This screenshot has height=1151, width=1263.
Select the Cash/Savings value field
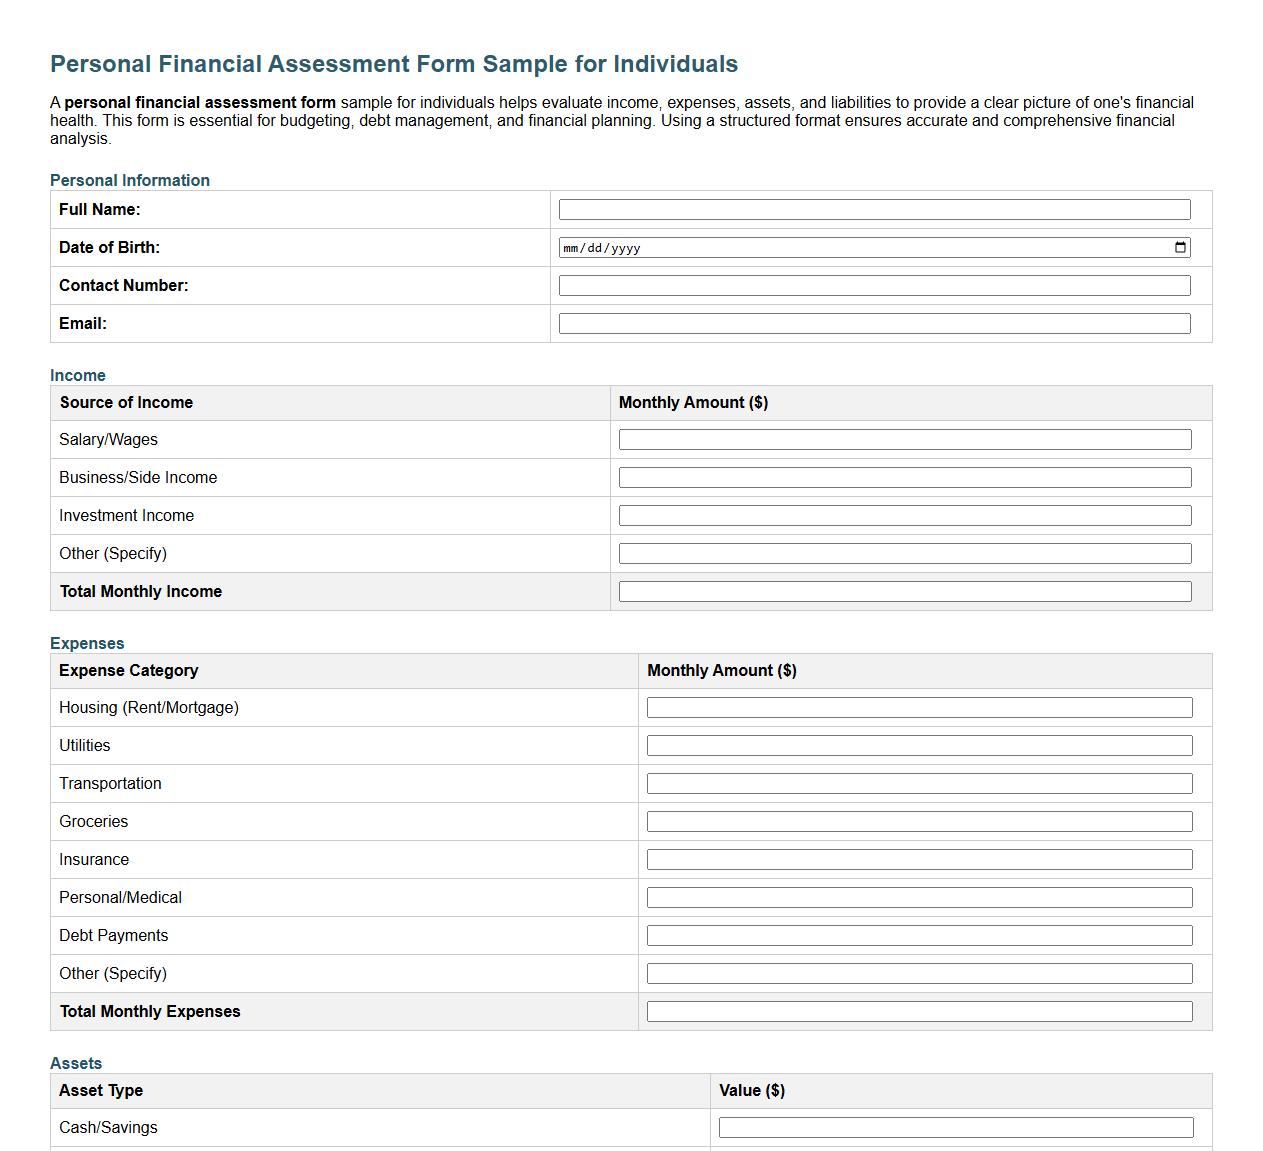point(955,1126)
